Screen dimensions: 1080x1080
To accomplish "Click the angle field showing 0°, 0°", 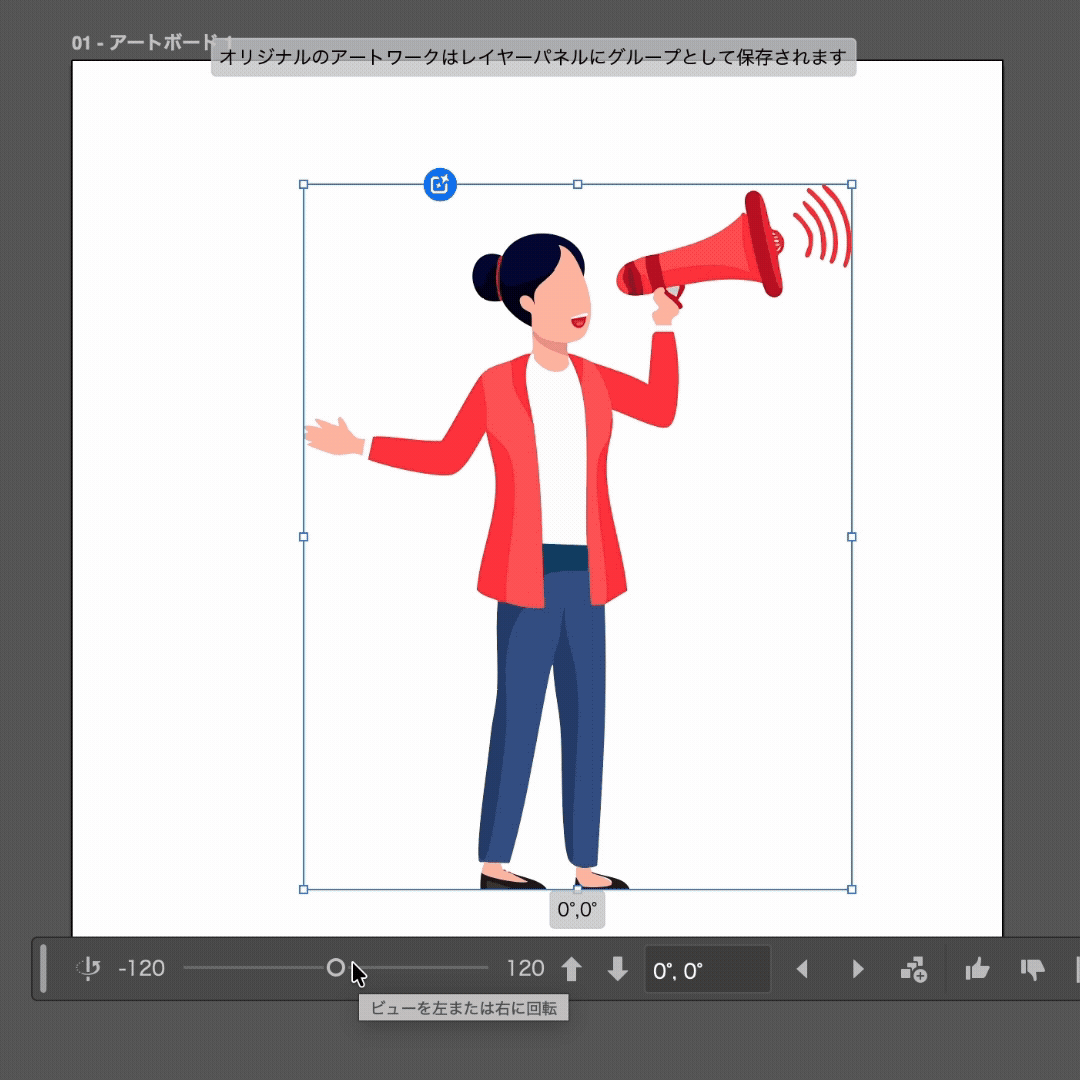I will (707, 970).
